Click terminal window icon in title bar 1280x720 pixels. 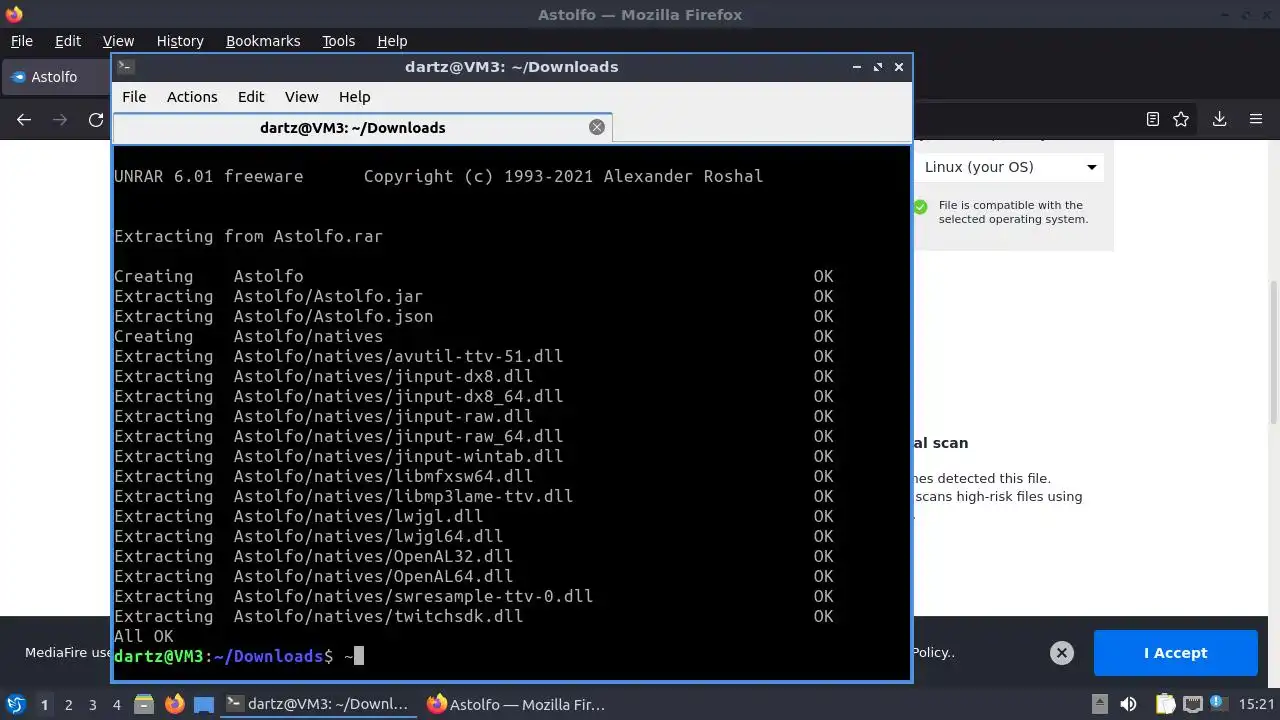coord(125,67)
